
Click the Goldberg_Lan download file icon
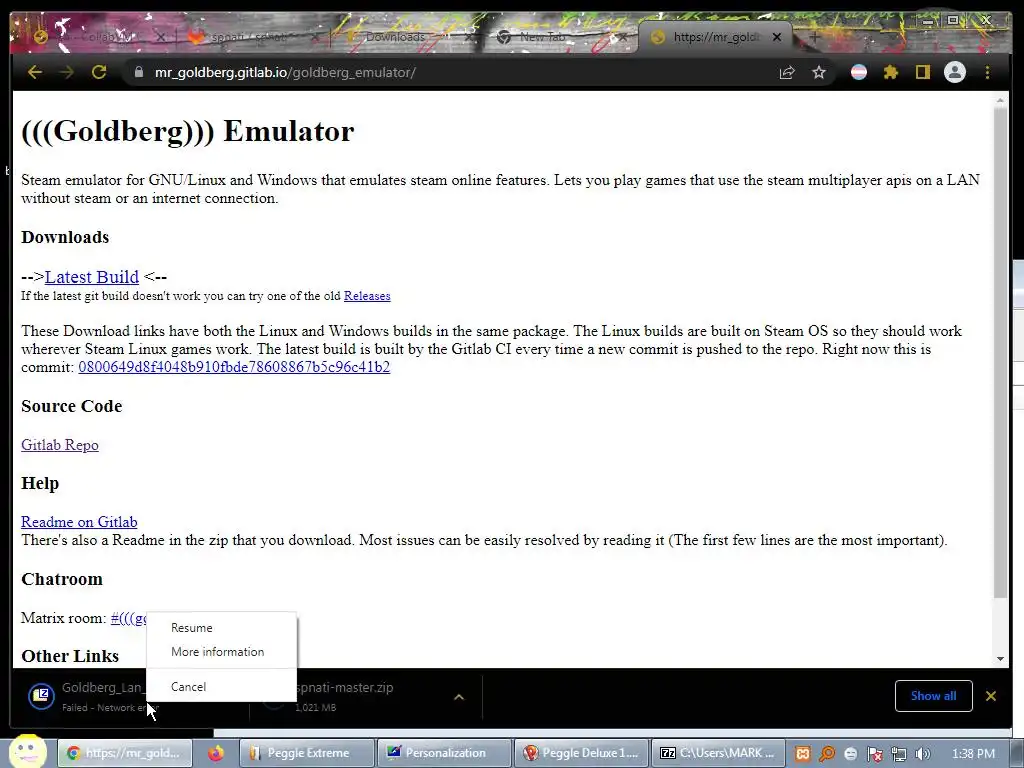(41, 696)
